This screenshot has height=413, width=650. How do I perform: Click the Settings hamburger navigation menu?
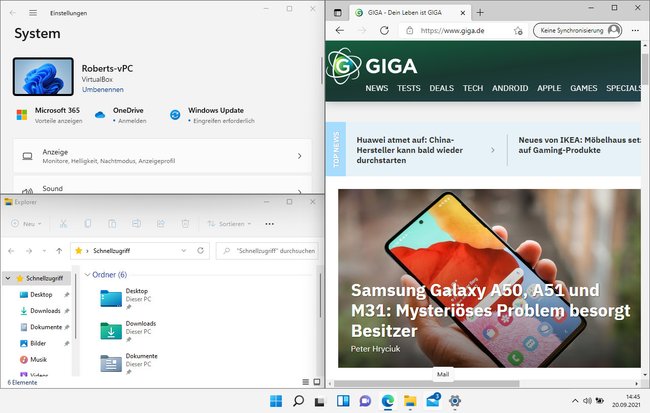[33, 13]
